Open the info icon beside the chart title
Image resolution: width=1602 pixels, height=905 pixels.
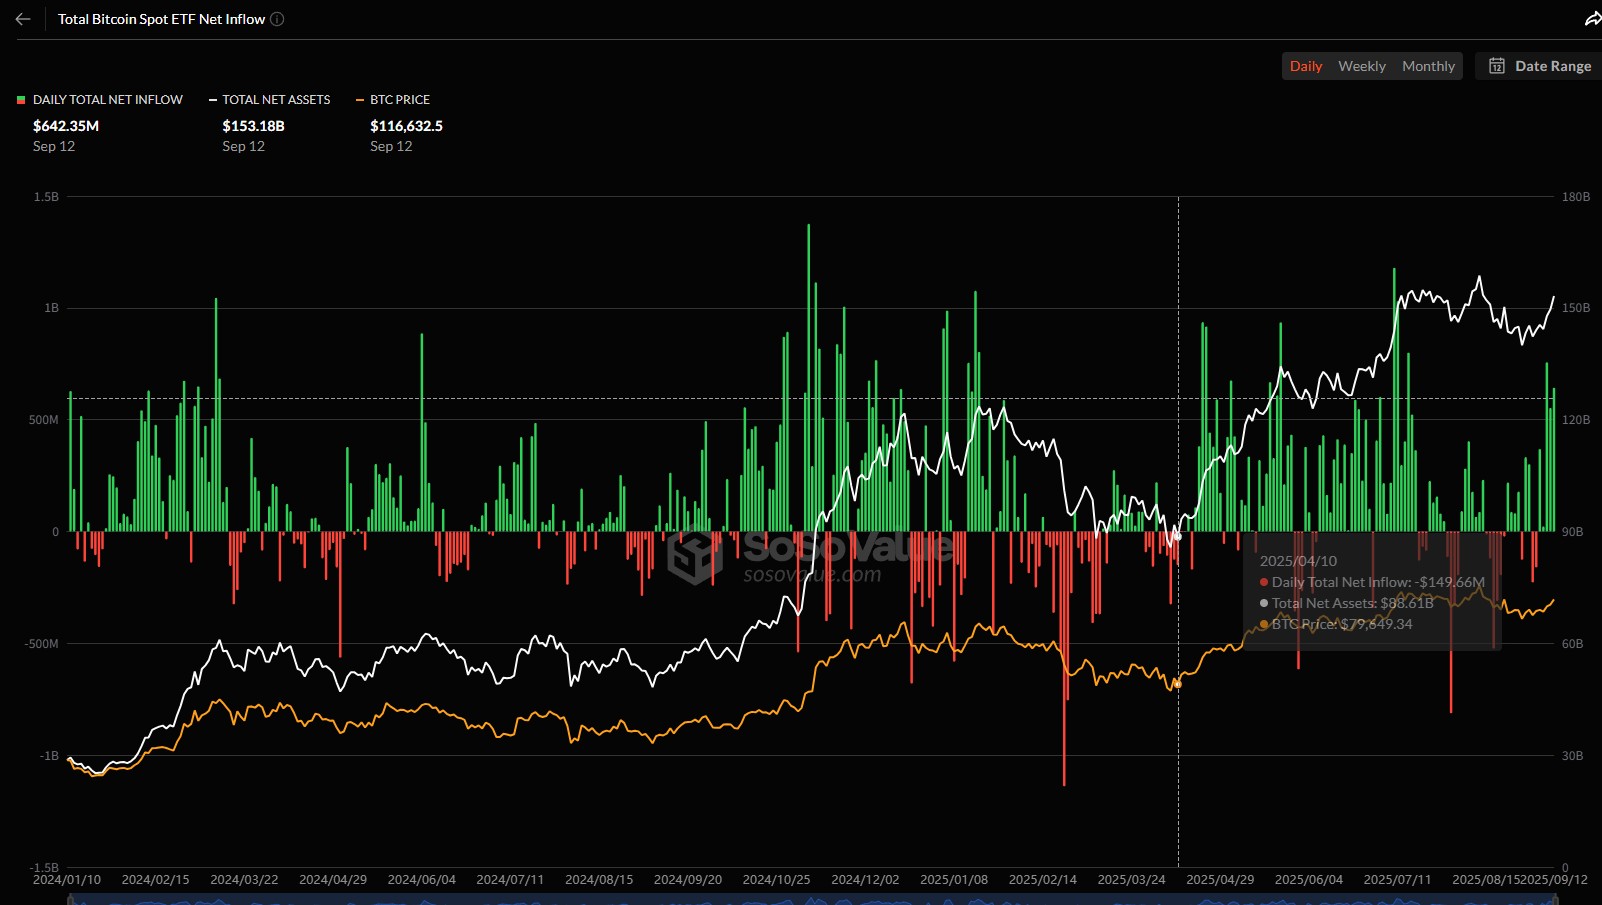[x=277, y=19]
